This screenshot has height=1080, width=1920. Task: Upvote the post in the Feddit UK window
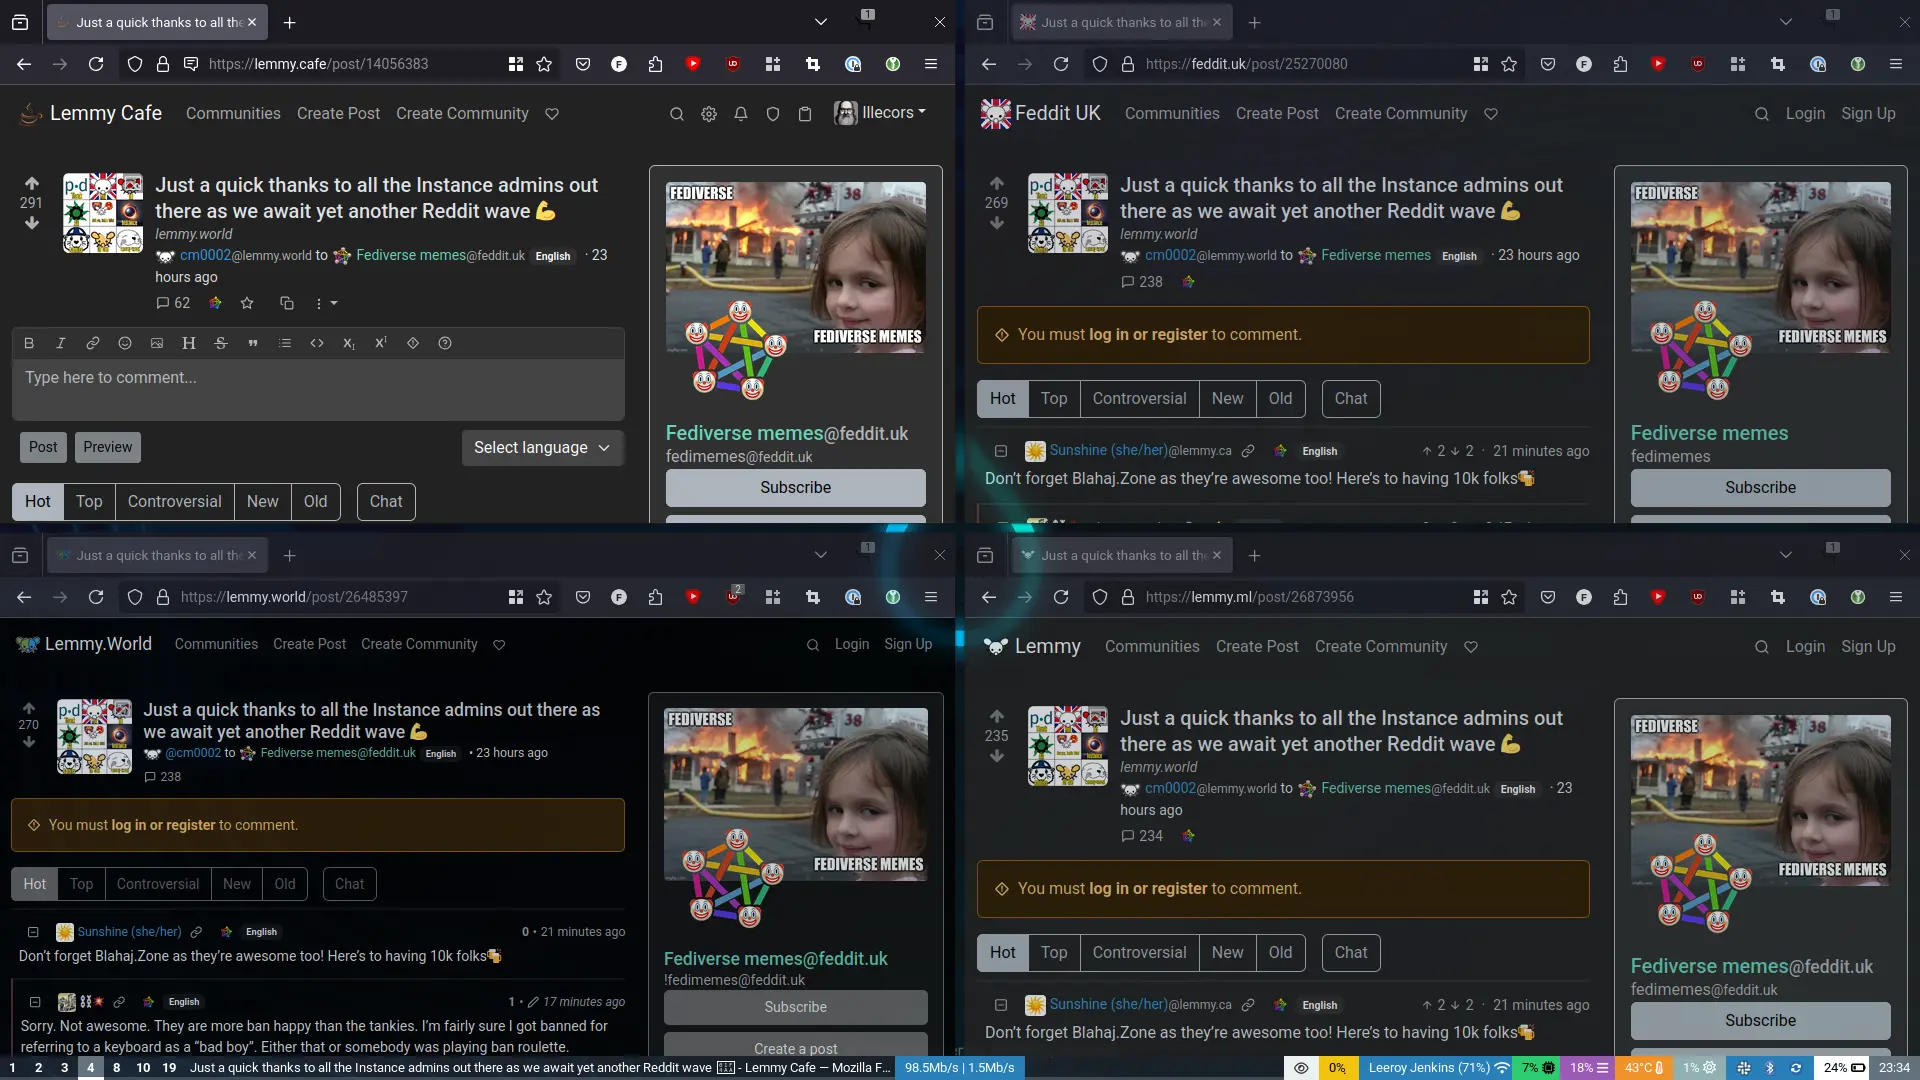[997, 183]
